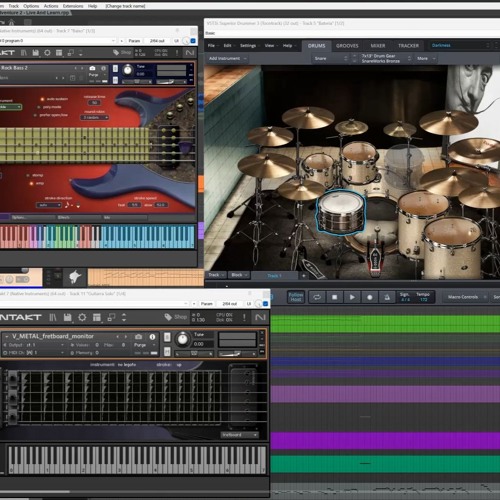Adjust Tune knob on V_METAL_fretboard_monitor

(x=182, y=339)
